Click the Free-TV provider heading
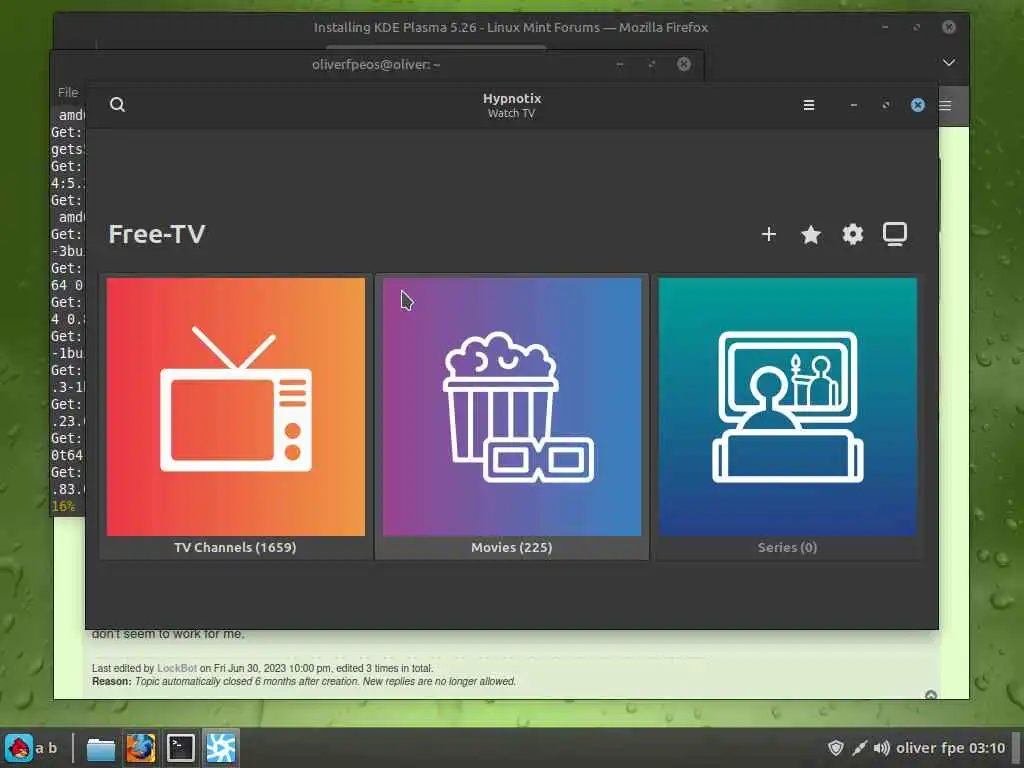The height and width of the screenshot is (768, 1024). [157, 234]
